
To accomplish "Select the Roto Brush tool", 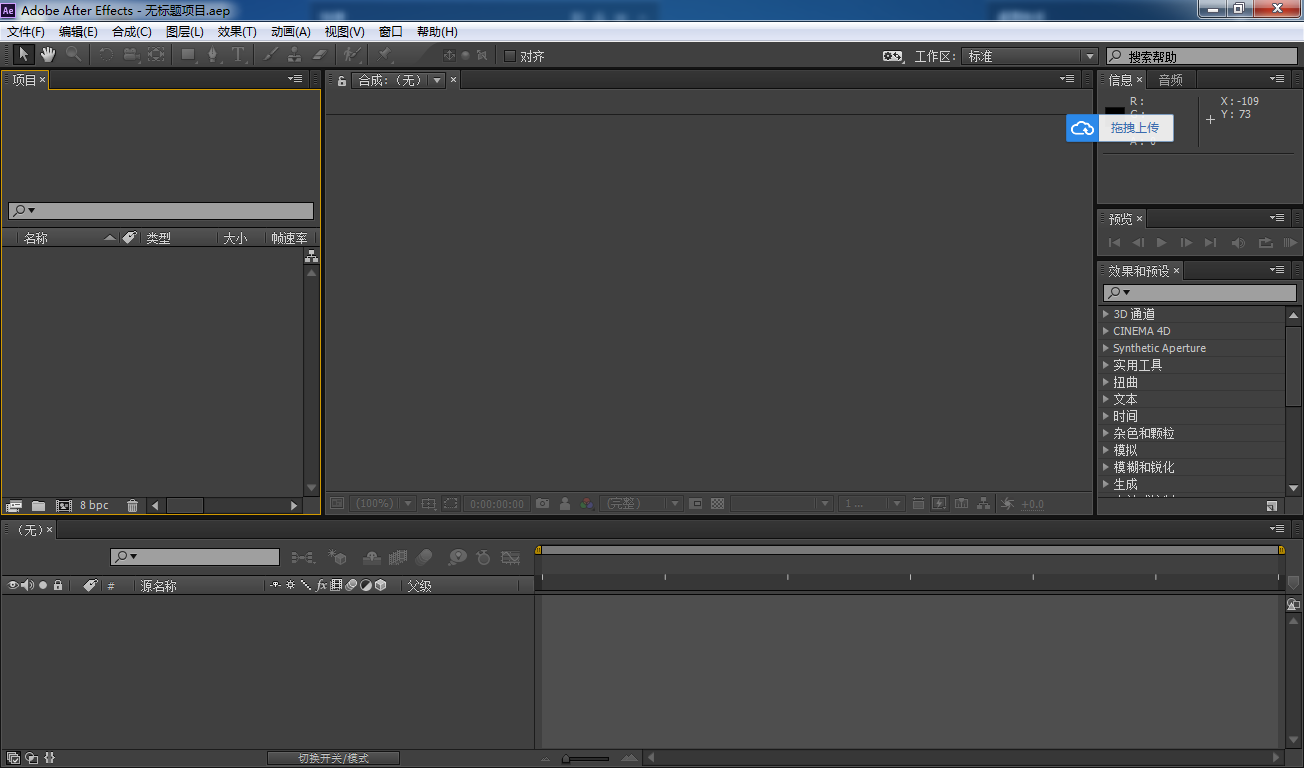I will point(352,55).
